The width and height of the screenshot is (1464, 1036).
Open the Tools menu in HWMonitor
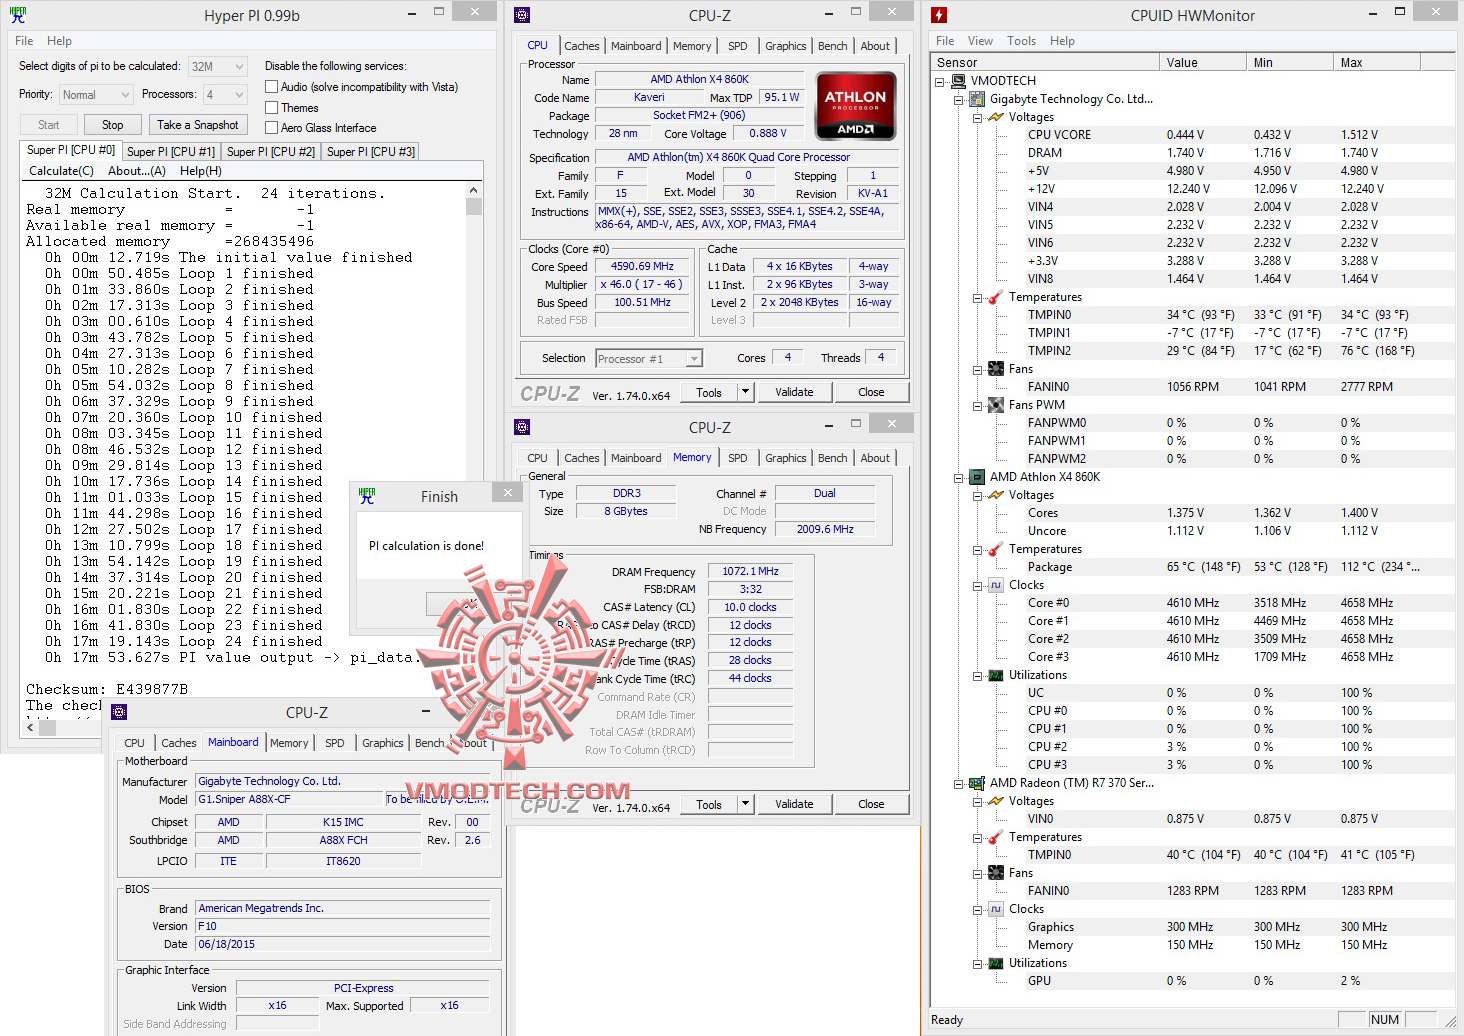tap(1021, 41)
